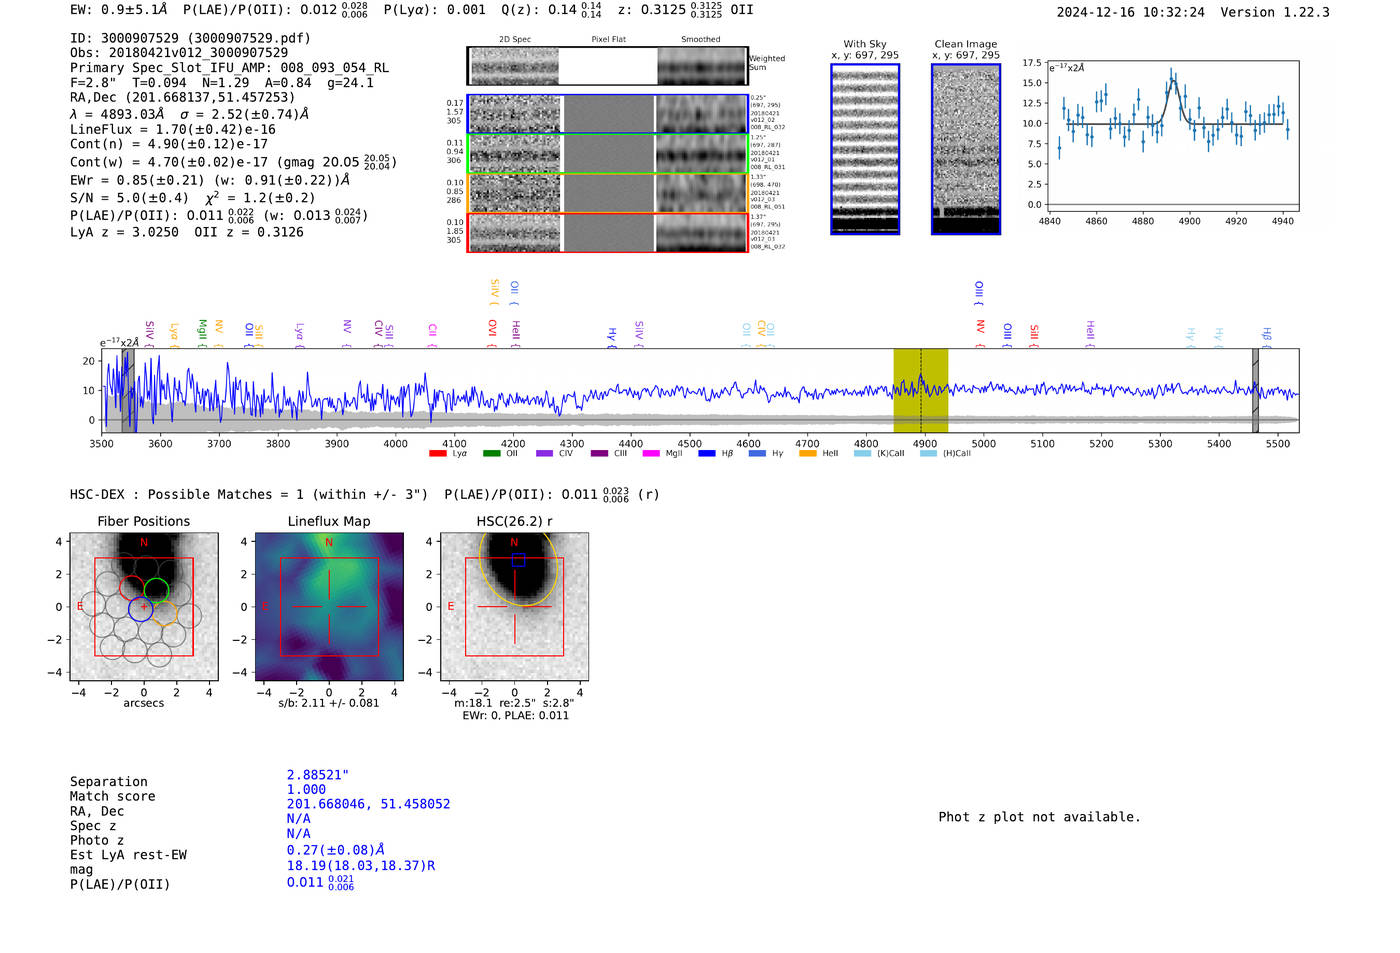This screenshot has height=953, width=1400.
Task: Click the Gaussian emission peak in the line-fit plot
Action: point(1173,82)
